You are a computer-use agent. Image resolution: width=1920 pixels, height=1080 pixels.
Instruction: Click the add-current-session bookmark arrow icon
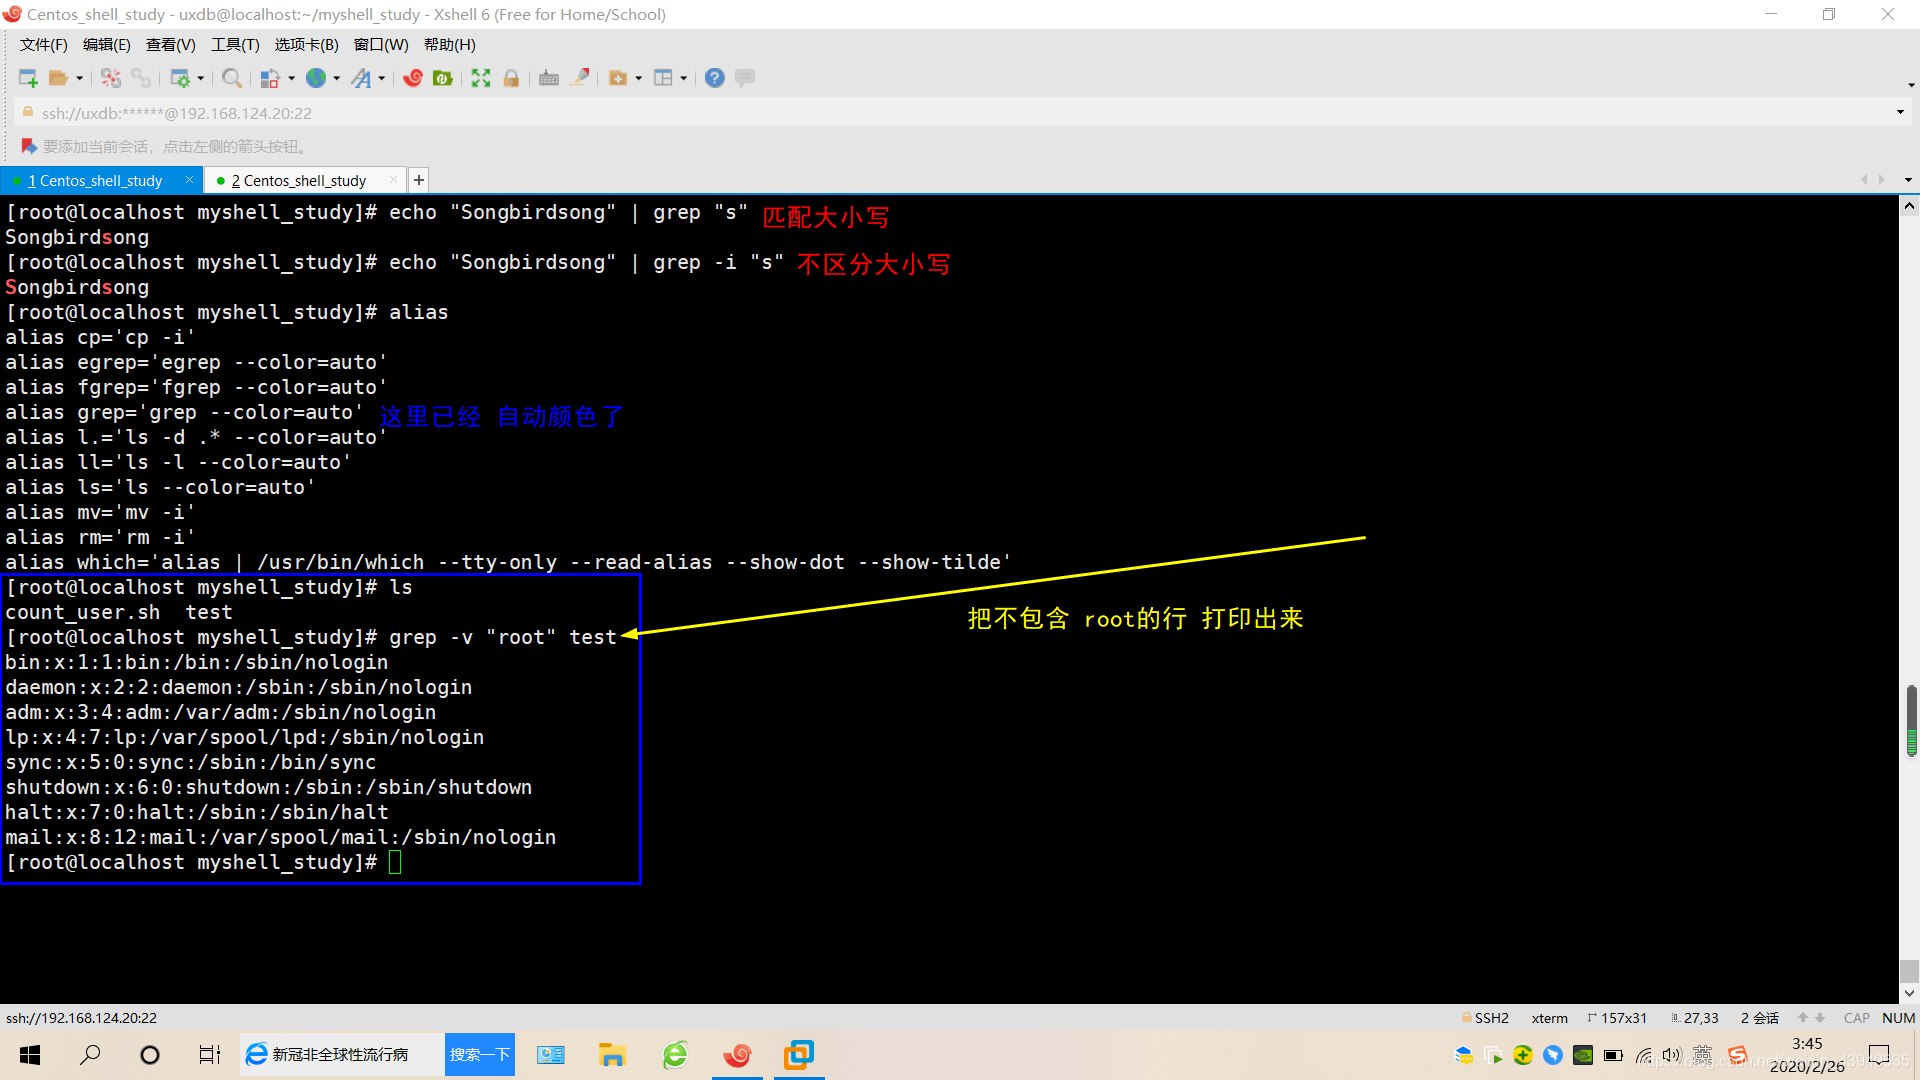pyautogui.click(x=29, y=147)
